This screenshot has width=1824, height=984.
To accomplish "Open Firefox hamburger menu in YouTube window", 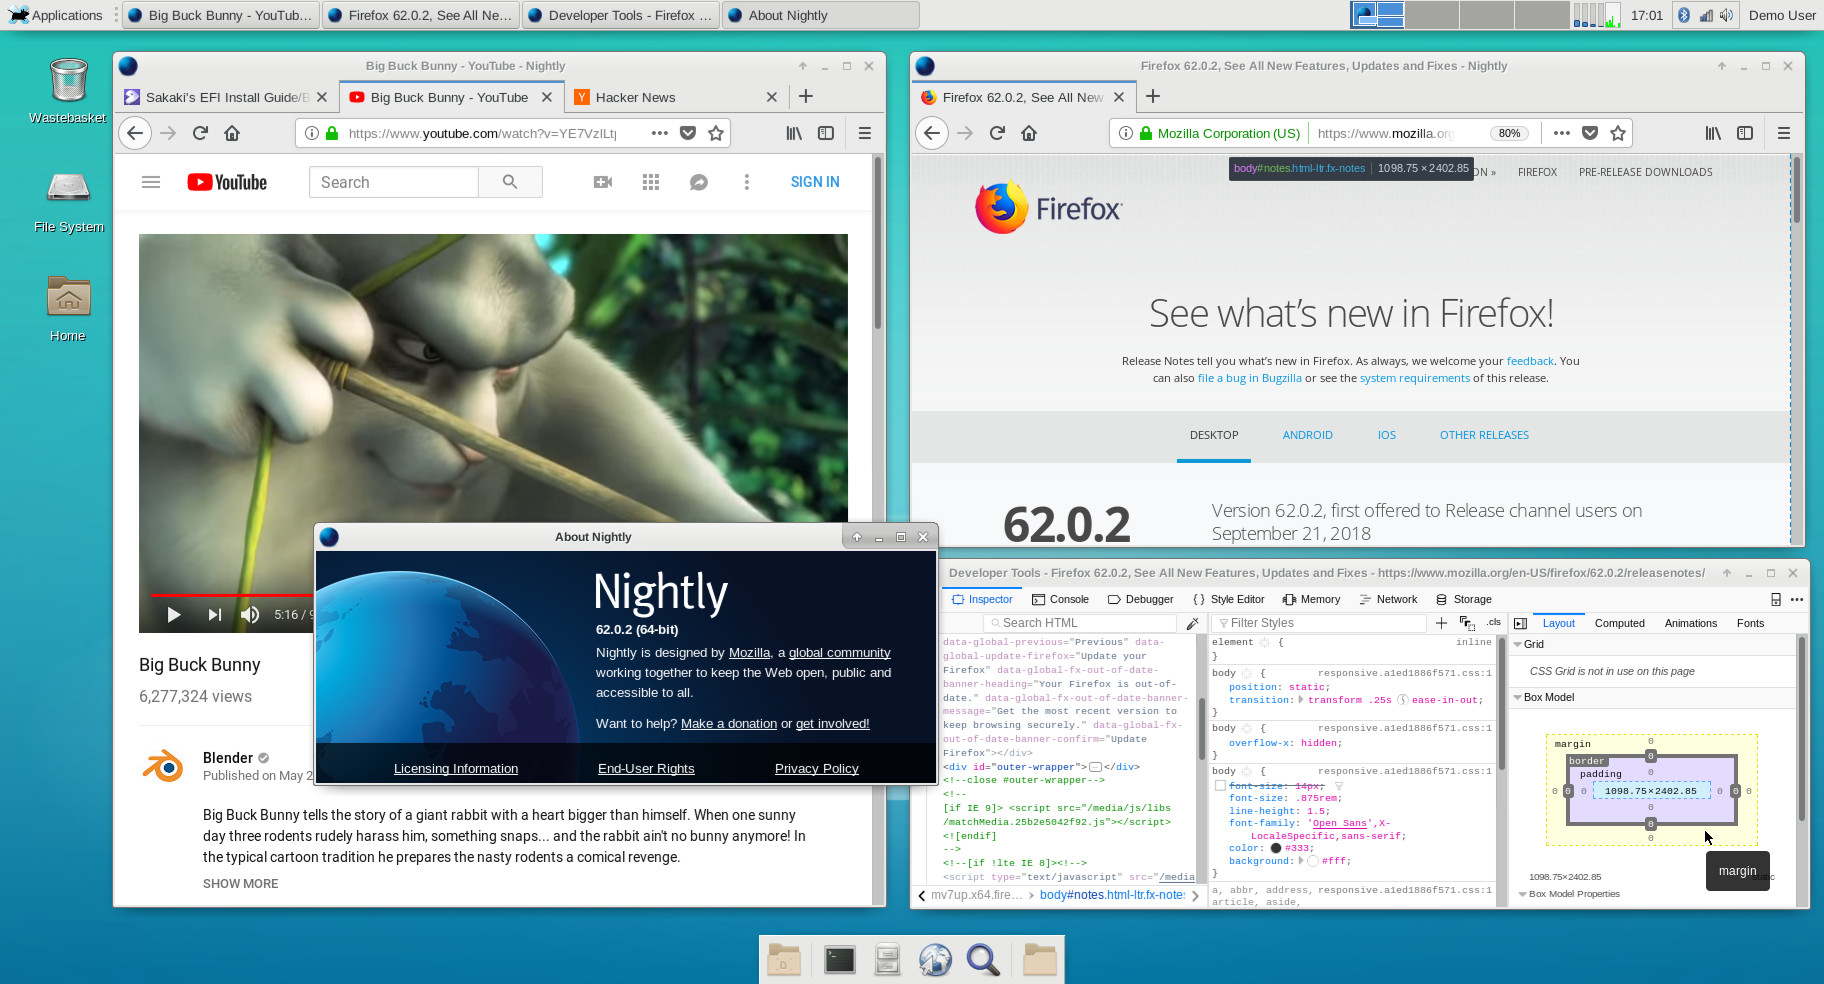I will tap(865, 133).
